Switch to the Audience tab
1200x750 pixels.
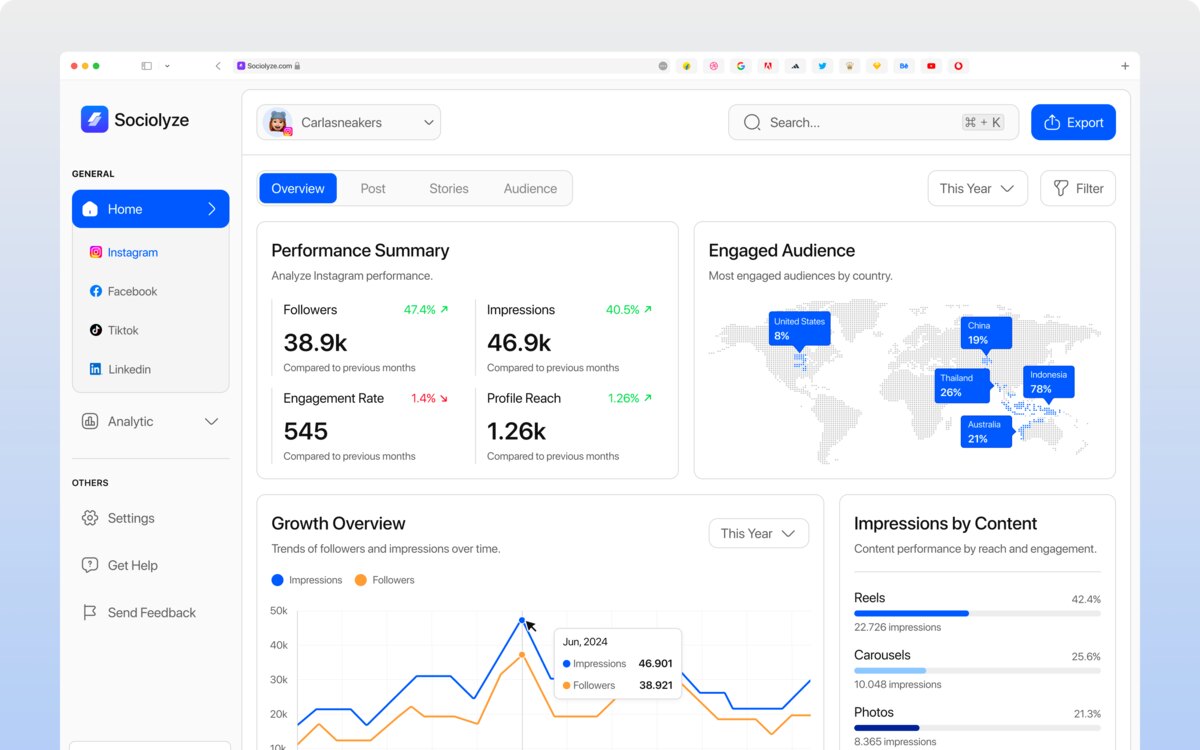pyautogui.click(x=530, y=188)
